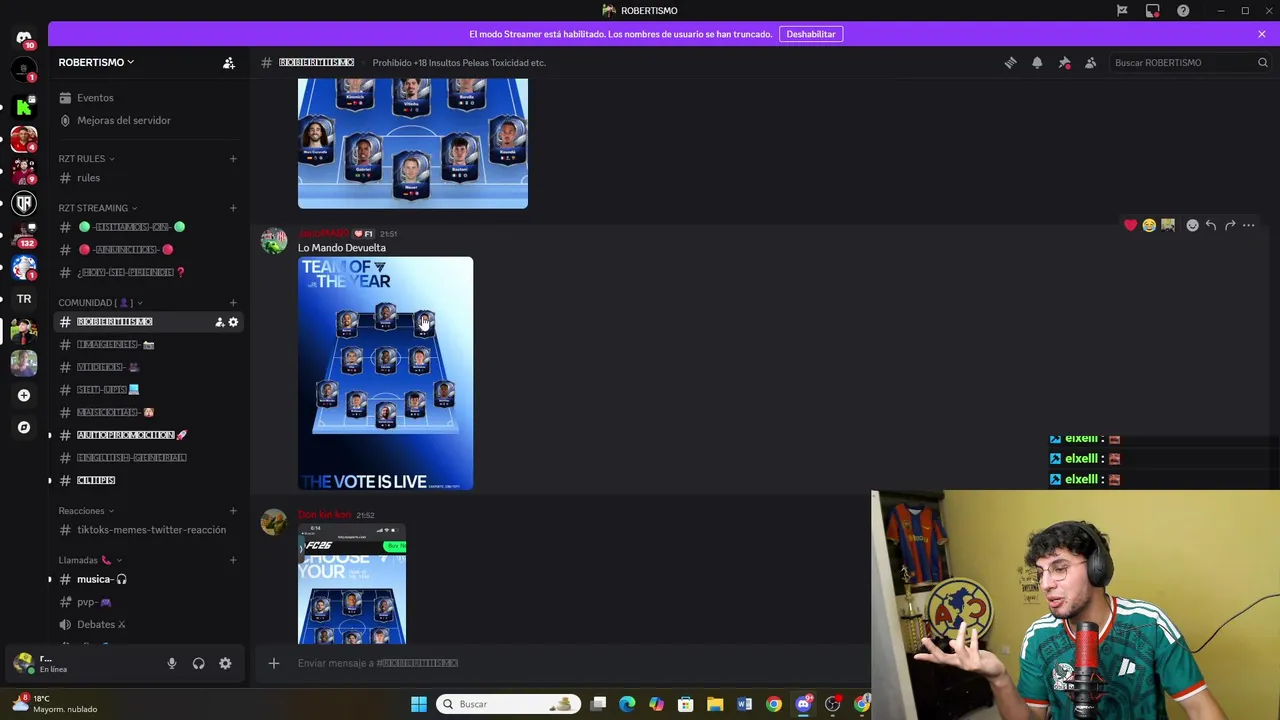Toggle microphone mute in user panel
Viewport: 1280px width, 720px height.
[171, 664]
